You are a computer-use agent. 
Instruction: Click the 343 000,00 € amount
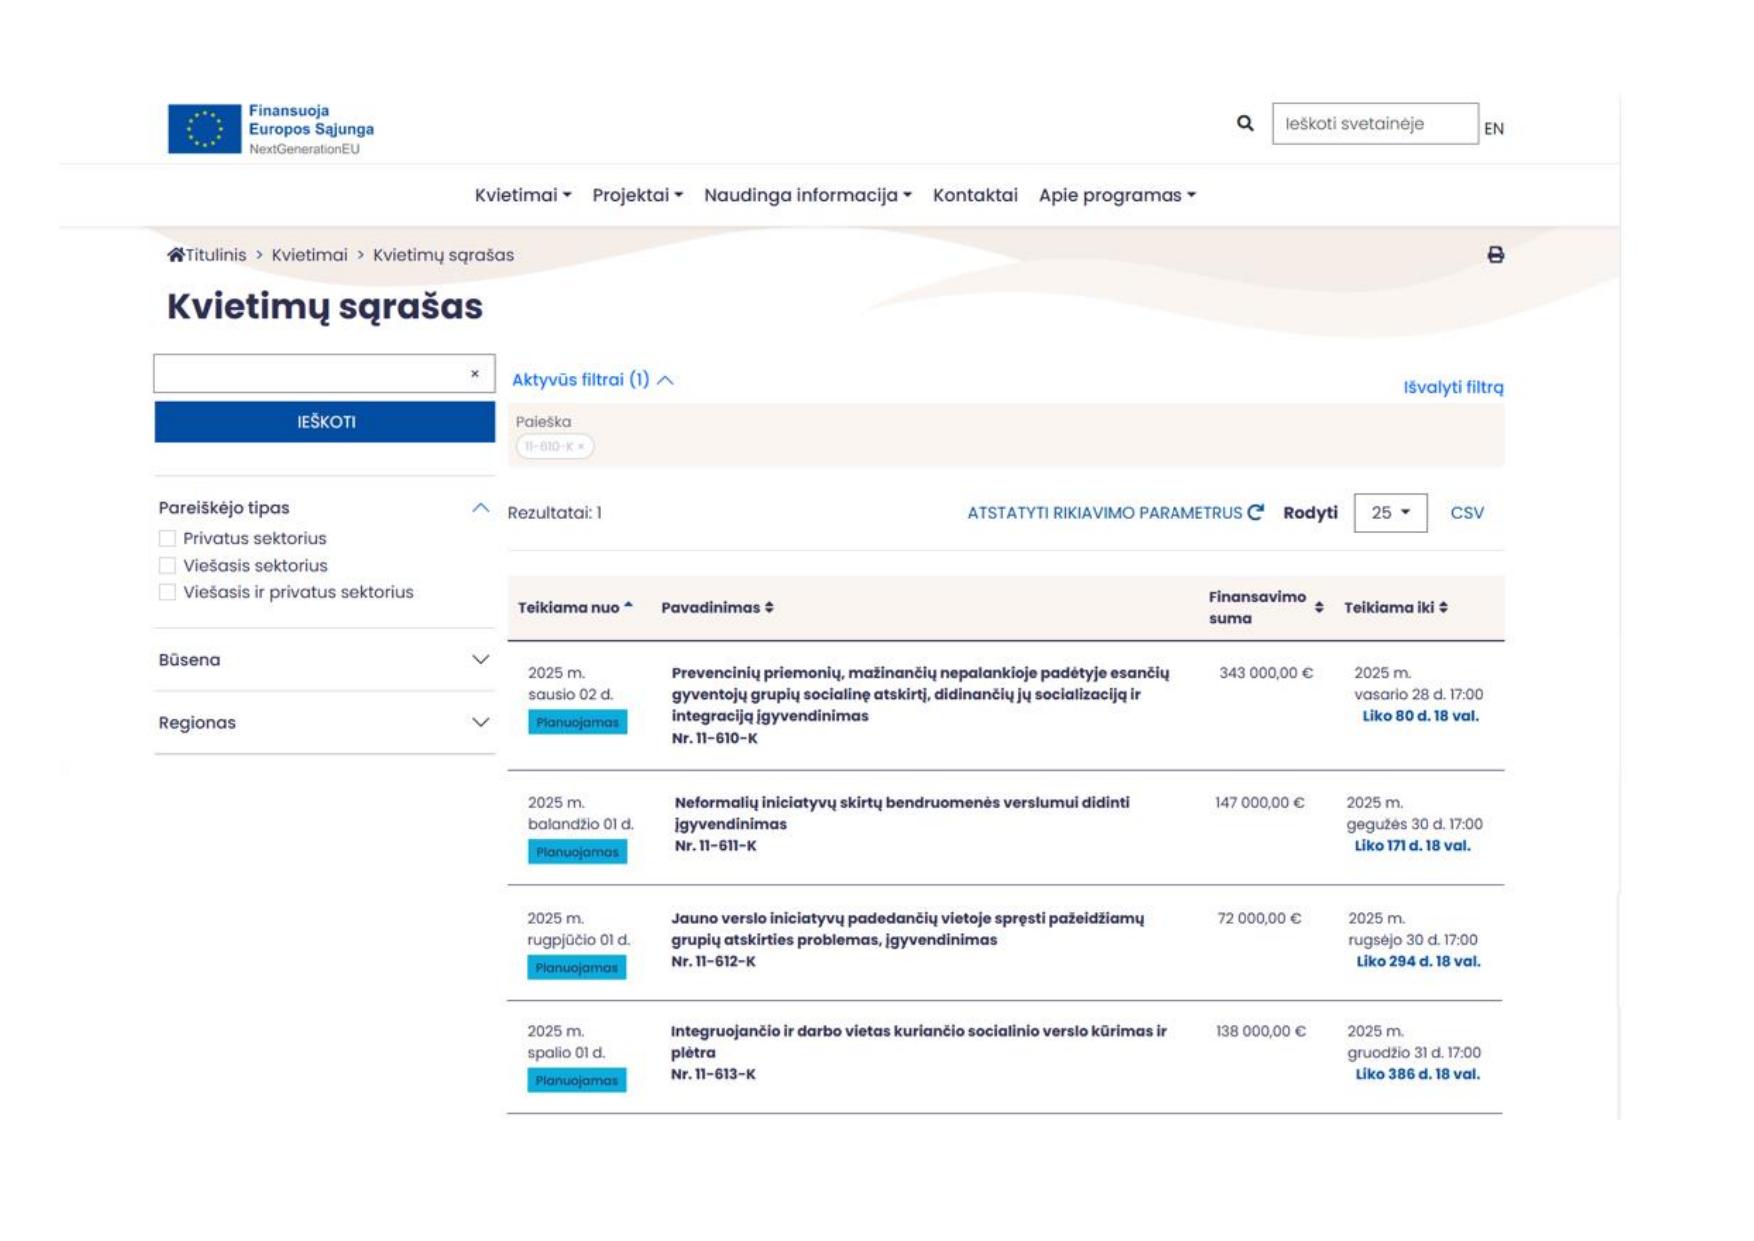pos(1266,673)
